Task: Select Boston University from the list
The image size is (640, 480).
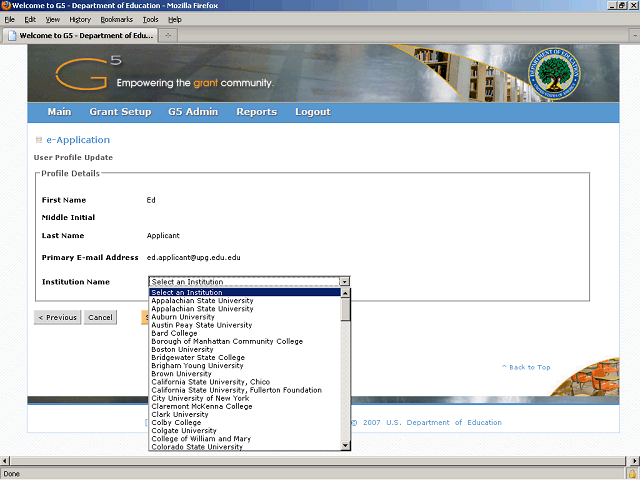Action: (x=244, y=349)
